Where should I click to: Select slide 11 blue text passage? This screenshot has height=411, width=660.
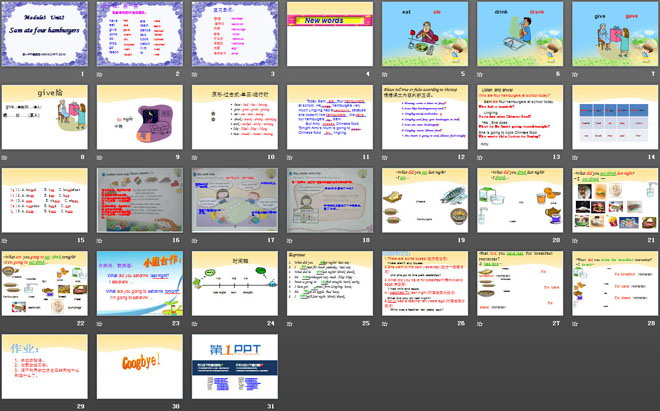[x=330, y=117]
